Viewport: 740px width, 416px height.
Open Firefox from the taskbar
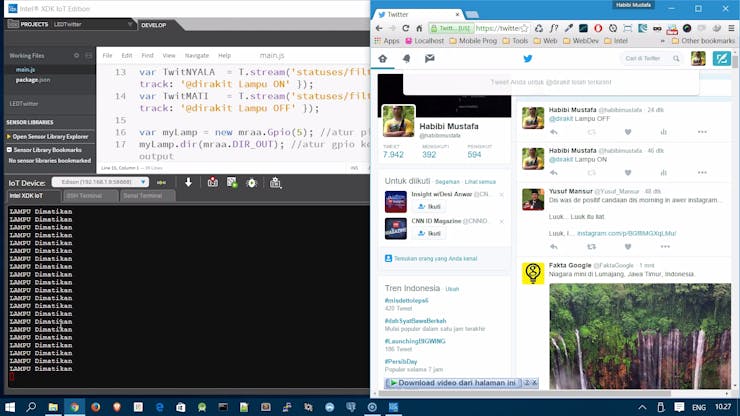(95, 407)
